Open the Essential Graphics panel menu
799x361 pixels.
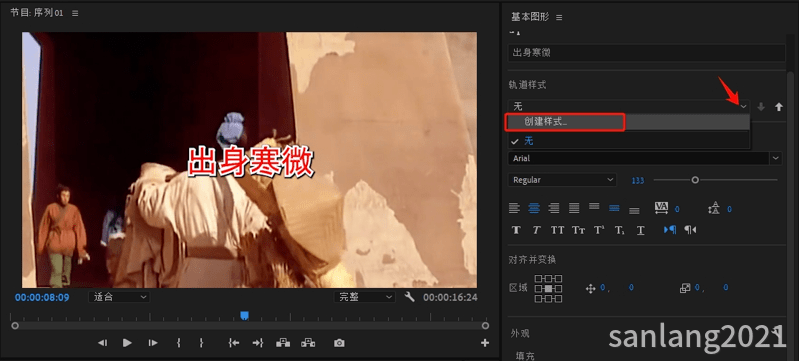coord(559,17)
